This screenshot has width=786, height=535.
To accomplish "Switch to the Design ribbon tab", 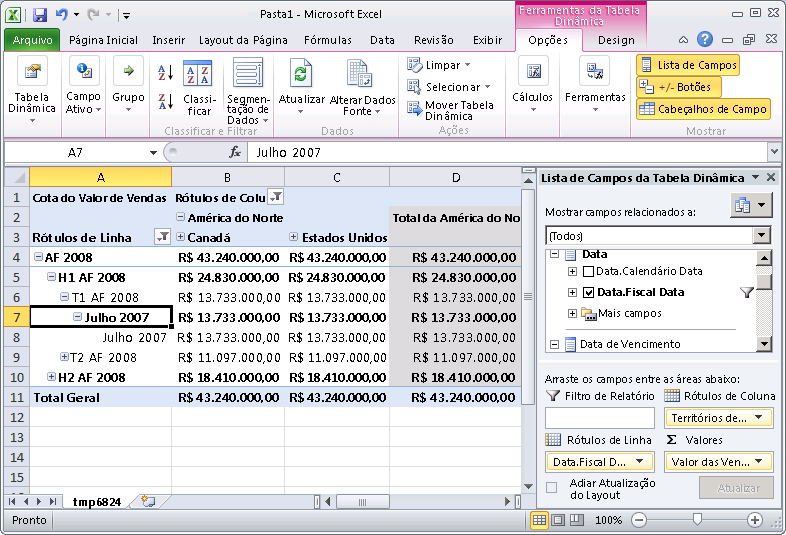I will [616, 40].
